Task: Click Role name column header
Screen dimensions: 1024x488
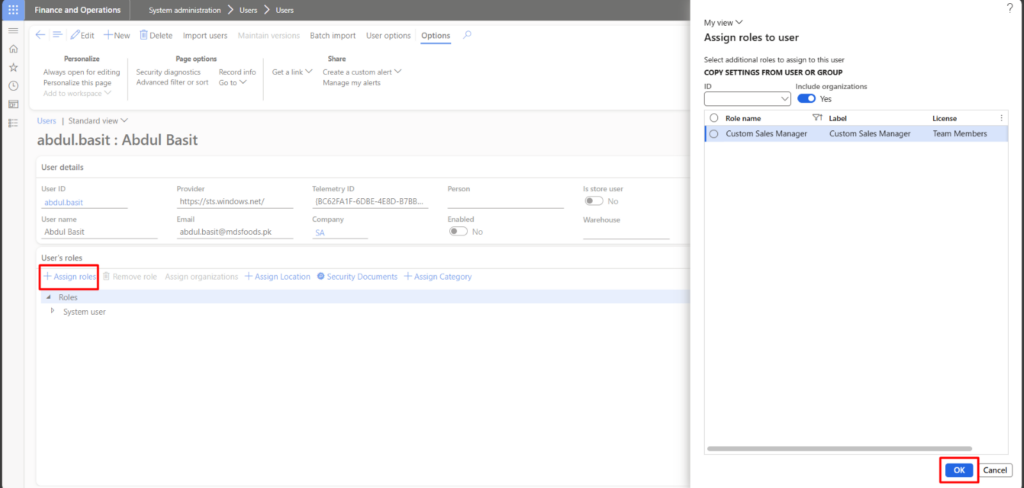Action: (743, 118)
